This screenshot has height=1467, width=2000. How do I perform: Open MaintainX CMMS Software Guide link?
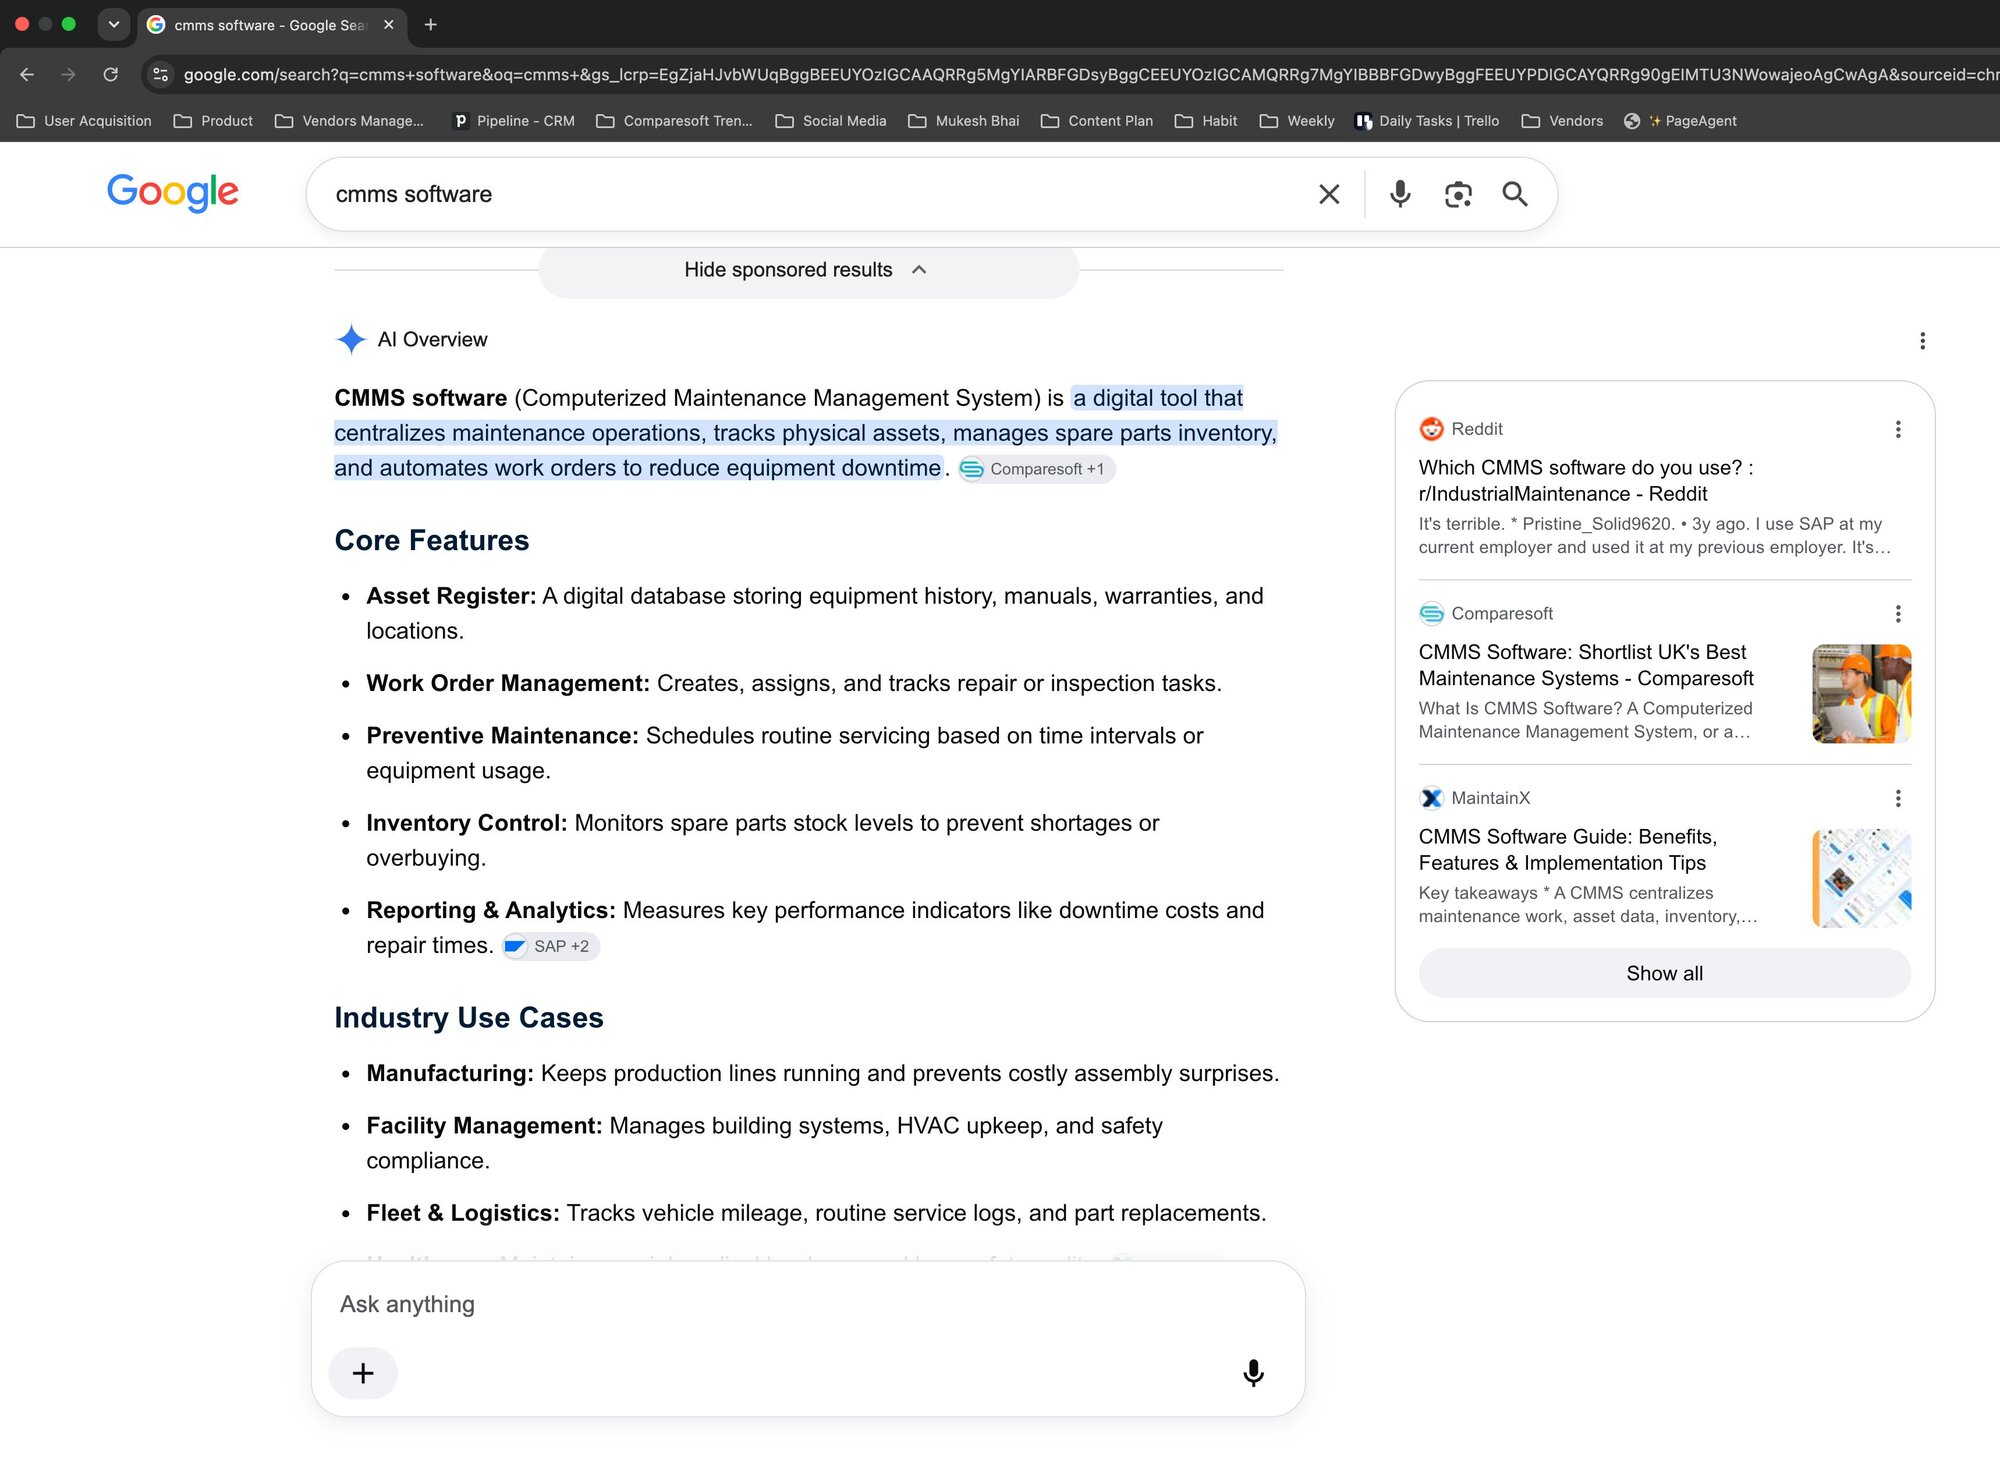coord(1567,850)
